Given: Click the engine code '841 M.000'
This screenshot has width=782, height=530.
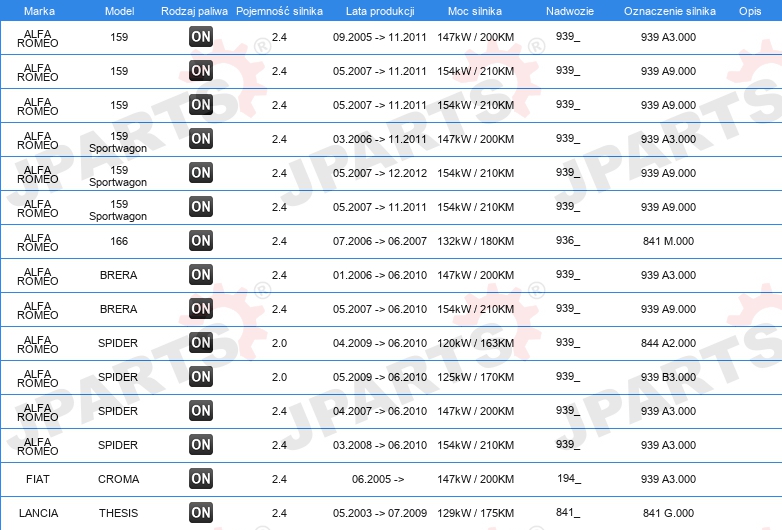Looking at the screenshot, I should [668, 241].
